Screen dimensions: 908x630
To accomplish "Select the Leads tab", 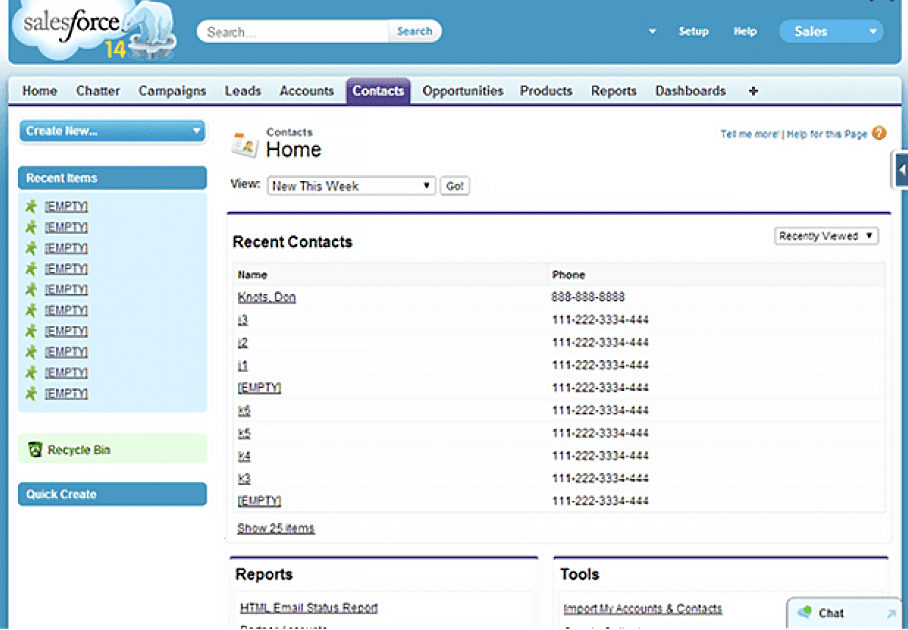I will [243, 91].
